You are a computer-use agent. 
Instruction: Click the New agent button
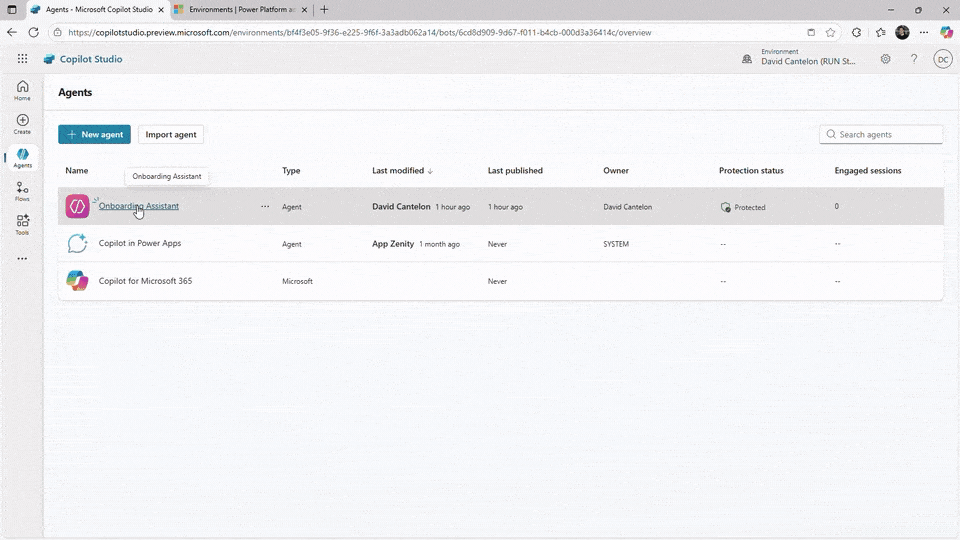[x=94, y=134]
